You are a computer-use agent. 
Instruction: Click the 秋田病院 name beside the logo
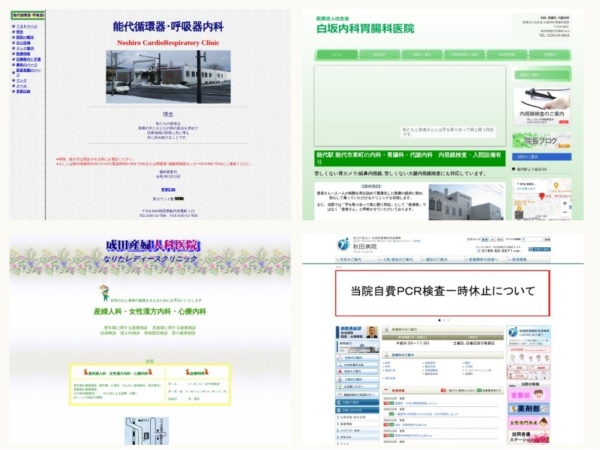click(365, 247)
